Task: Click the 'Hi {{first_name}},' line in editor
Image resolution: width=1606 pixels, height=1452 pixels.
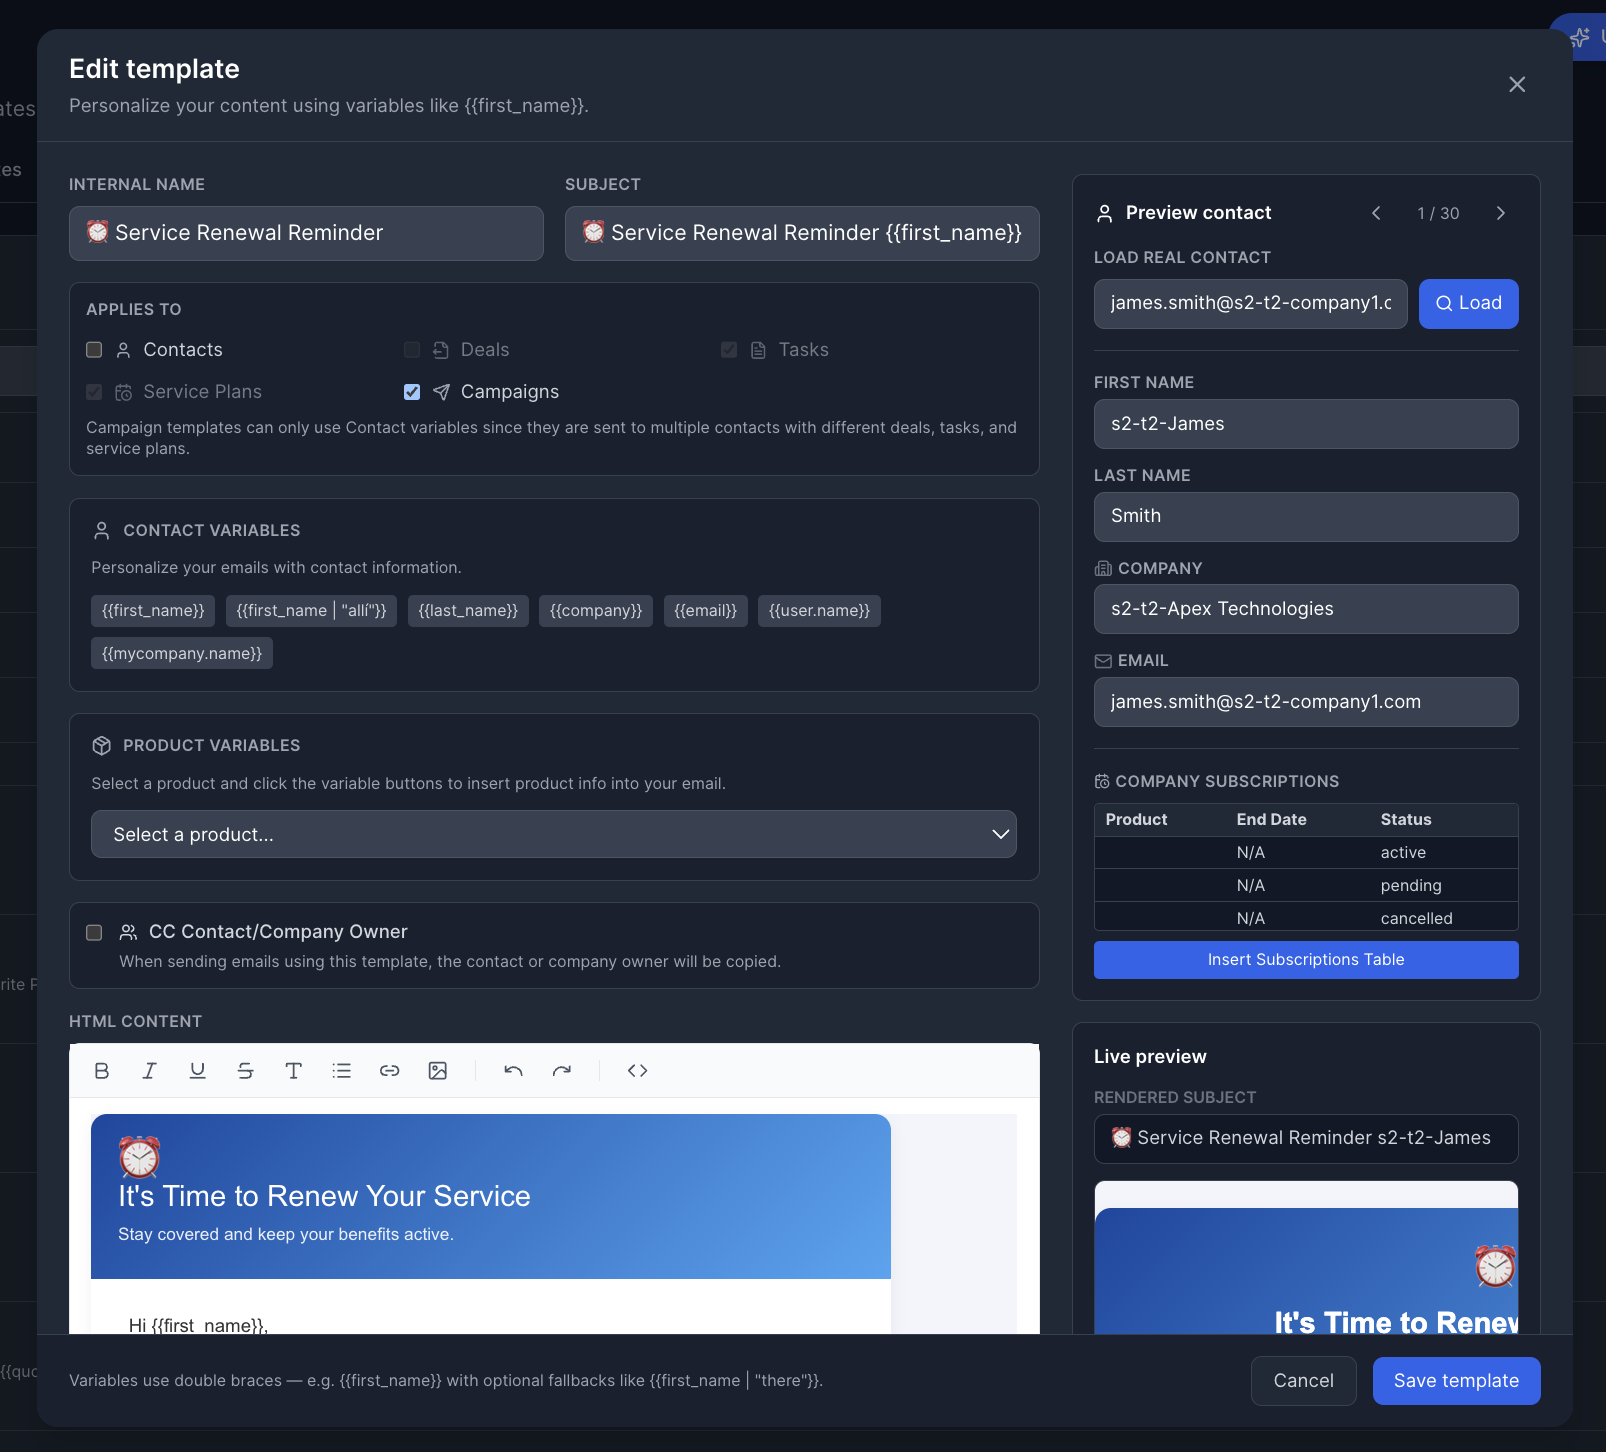Action: 198,1325
